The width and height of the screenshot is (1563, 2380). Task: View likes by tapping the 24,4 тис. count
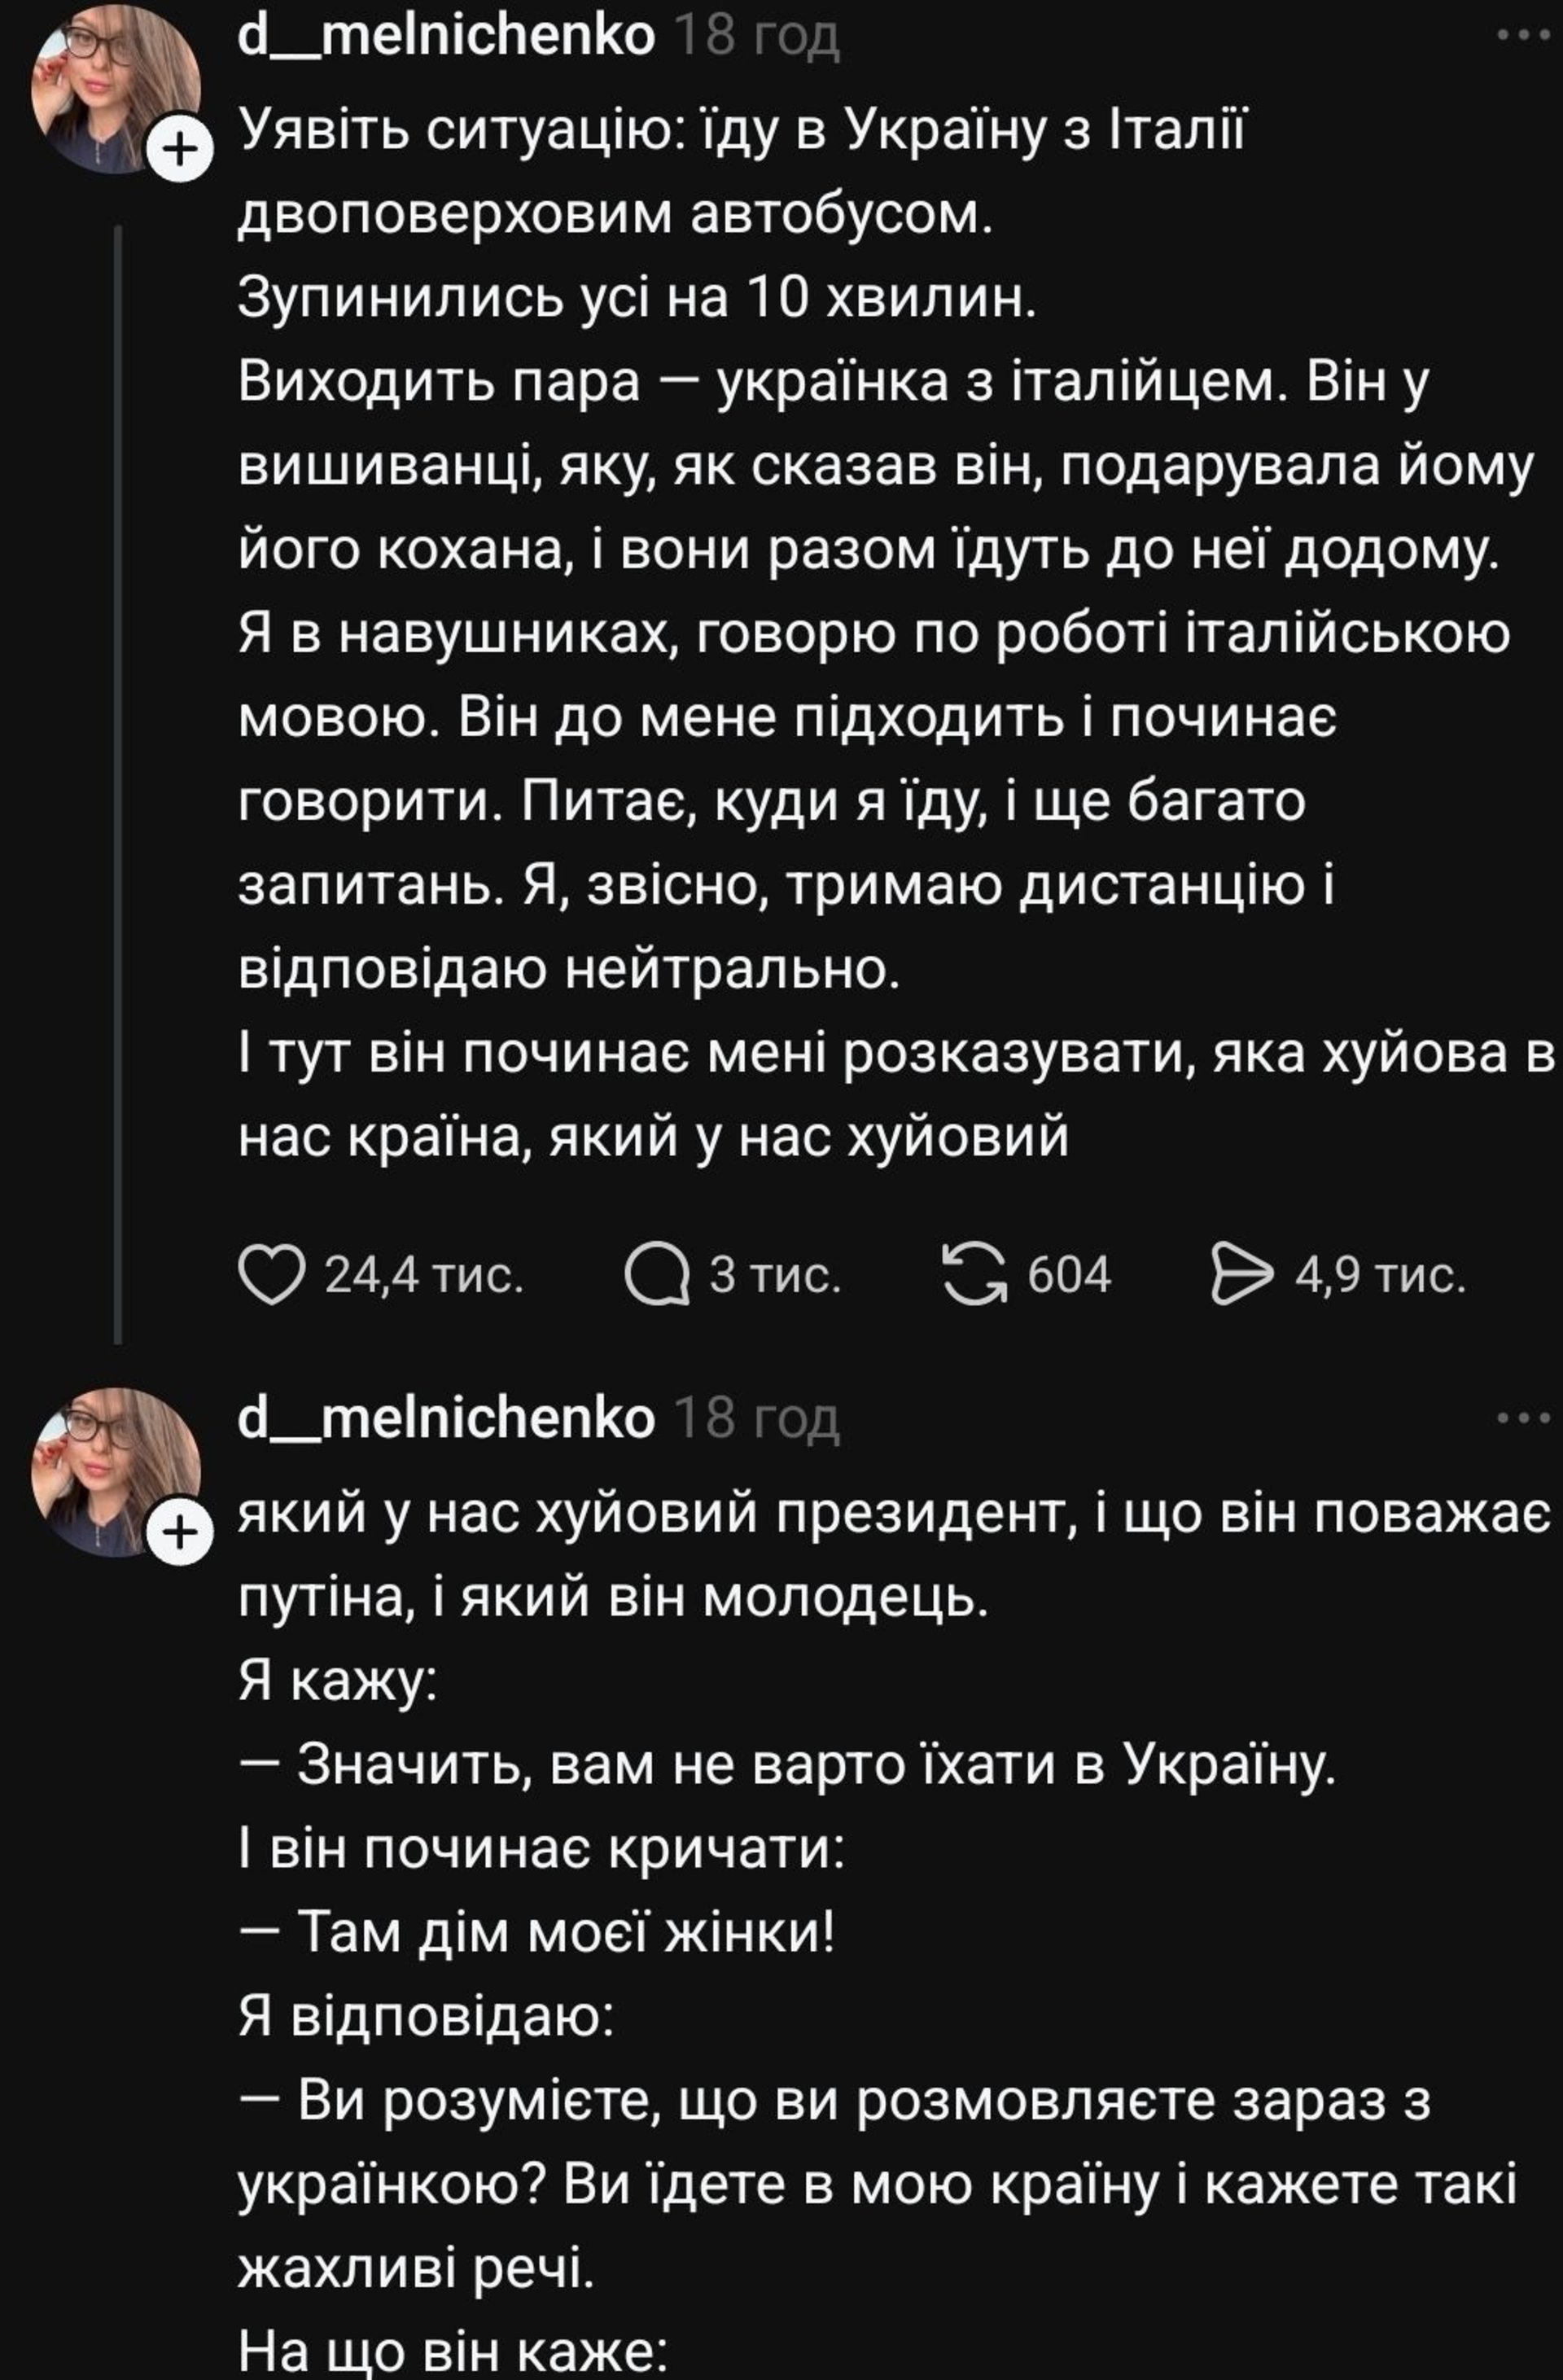[424, 1275]
